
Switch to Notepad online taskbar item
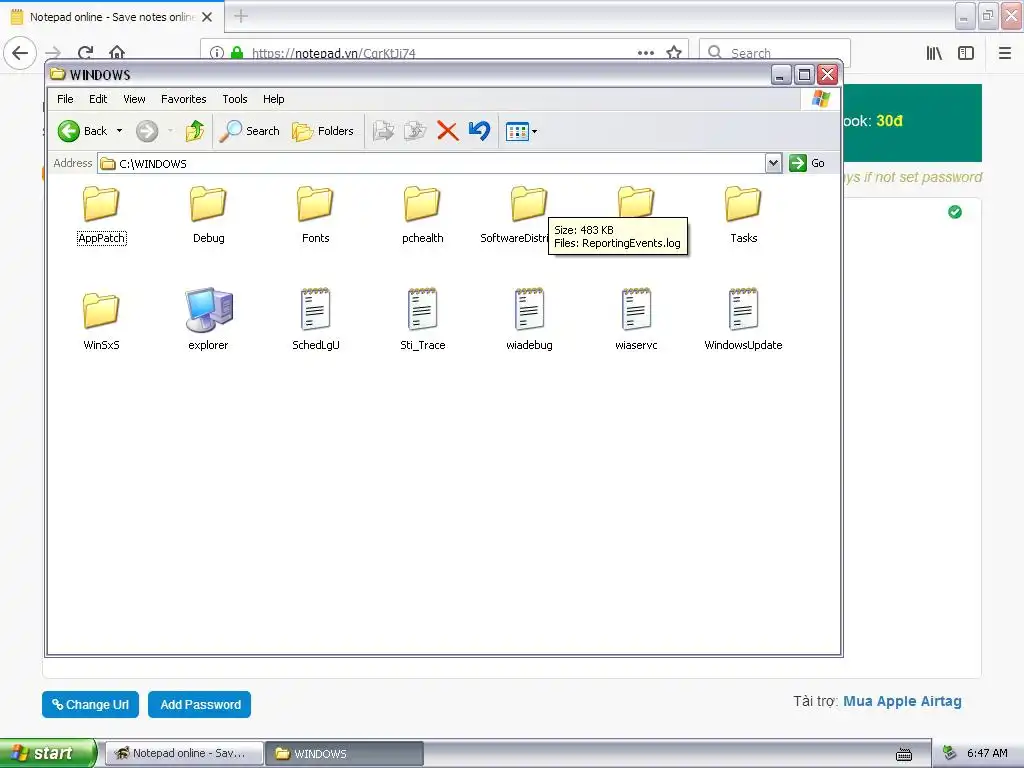click(x=184, y=753)
